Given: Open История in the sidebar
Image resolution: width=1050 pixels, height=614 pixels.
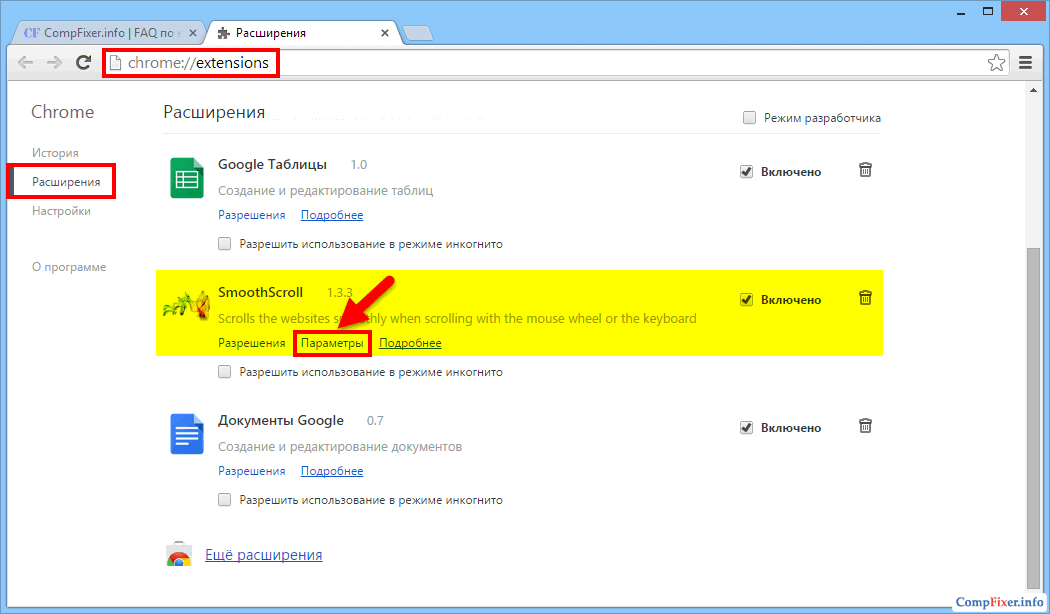Looking at the screenshot, I should tap(55, 153).
